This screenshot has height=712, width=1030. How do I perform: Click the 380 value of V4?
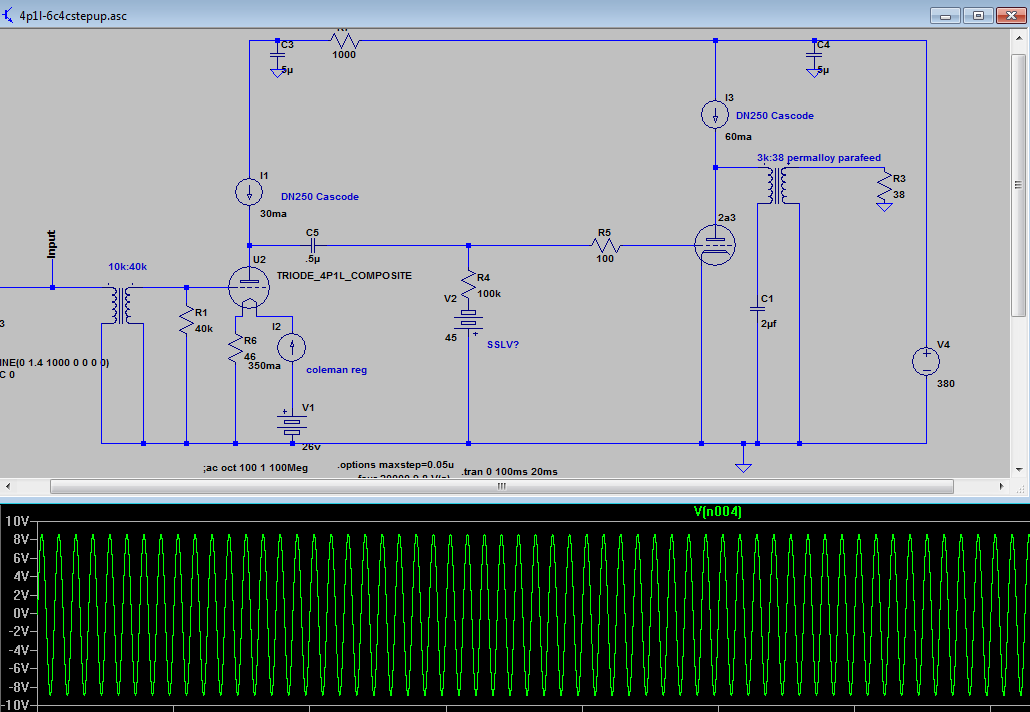pos(945,384)
